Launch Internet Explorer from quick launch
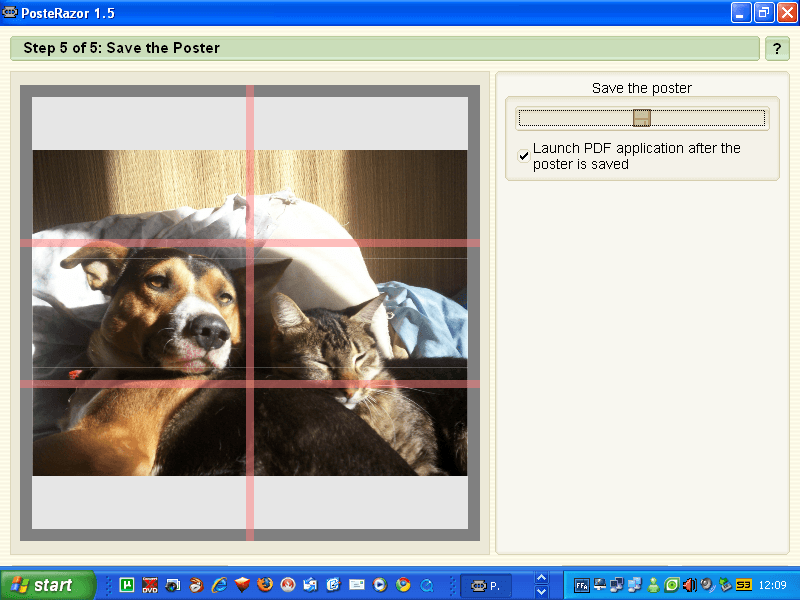Viewport: 800px width, 600px height. [219, 585]
